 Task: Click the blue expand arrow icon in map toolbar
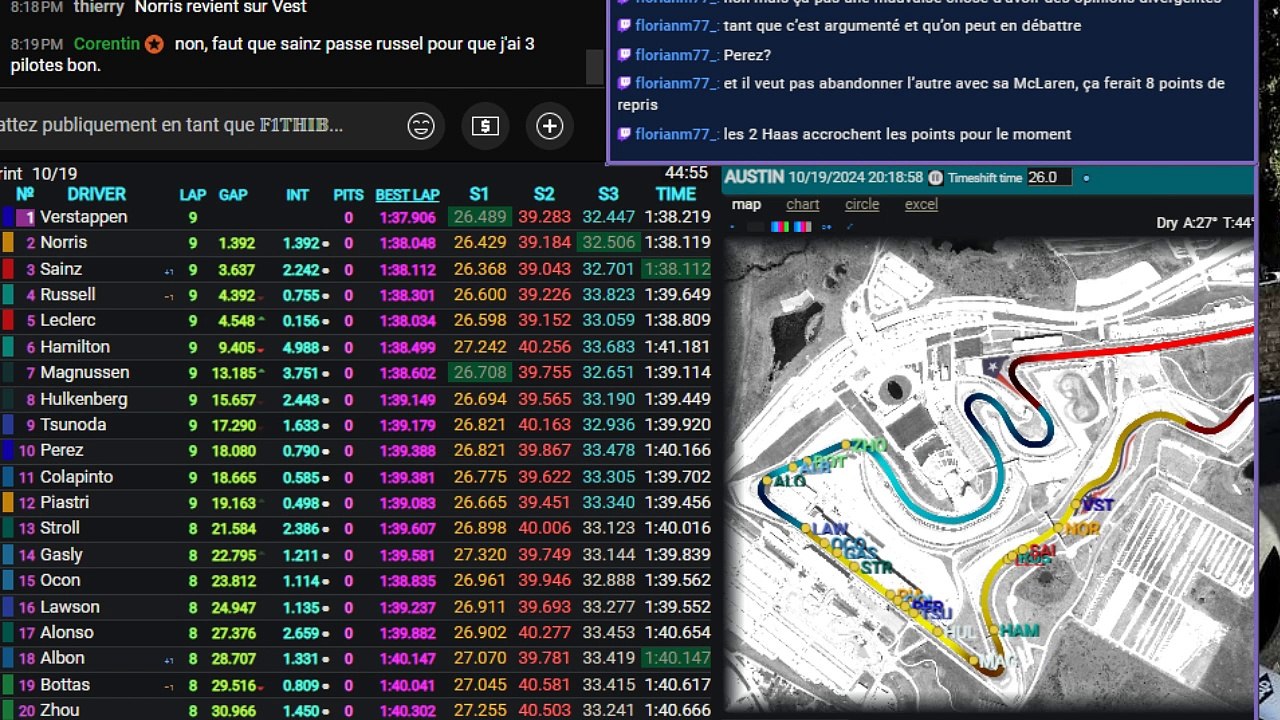point(850,227)
